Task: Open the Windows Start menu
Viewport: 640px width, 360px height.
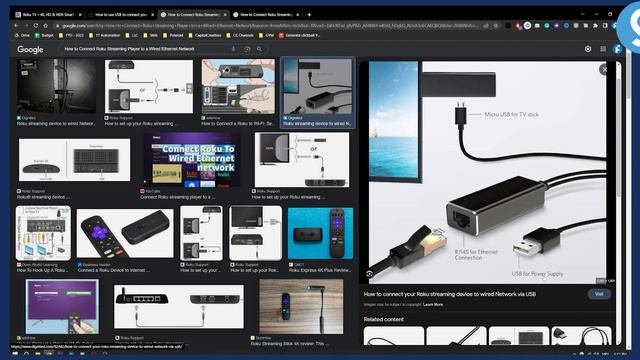Action: tap(15, 353)
